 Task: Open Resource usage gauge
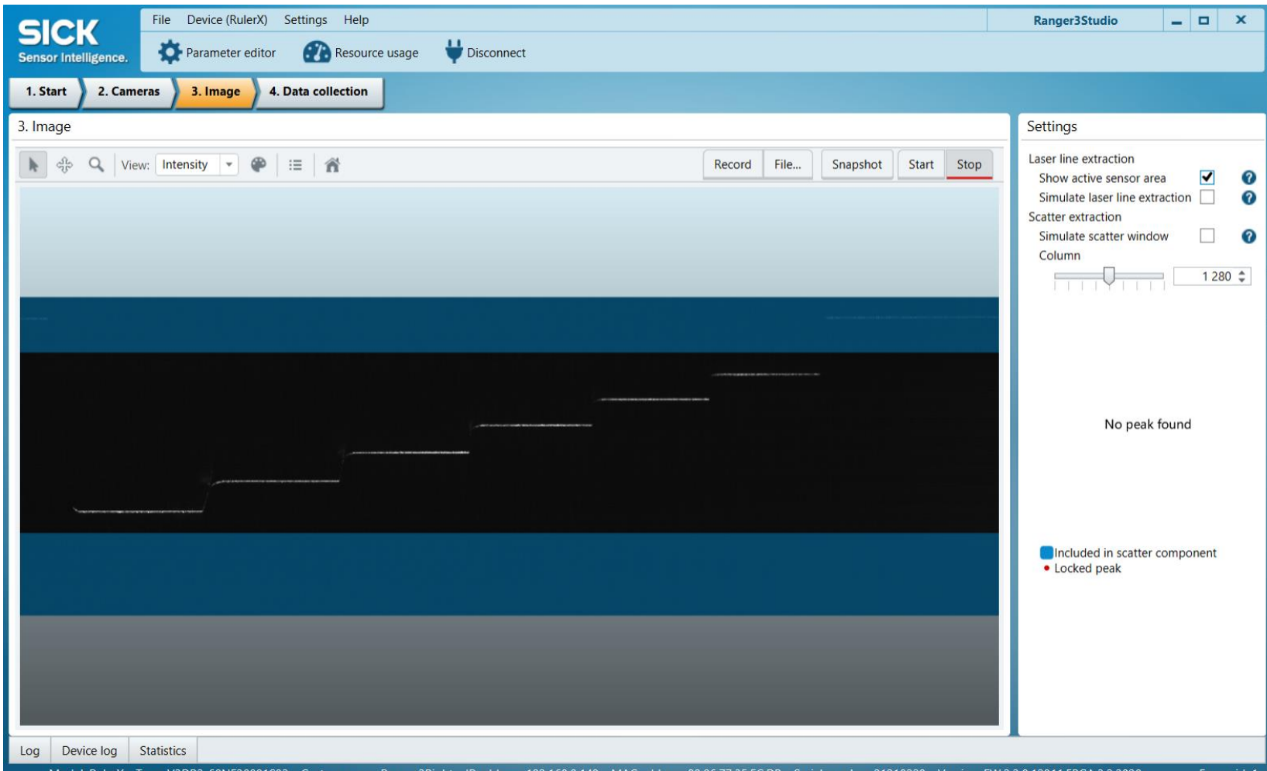coord(361,52)
